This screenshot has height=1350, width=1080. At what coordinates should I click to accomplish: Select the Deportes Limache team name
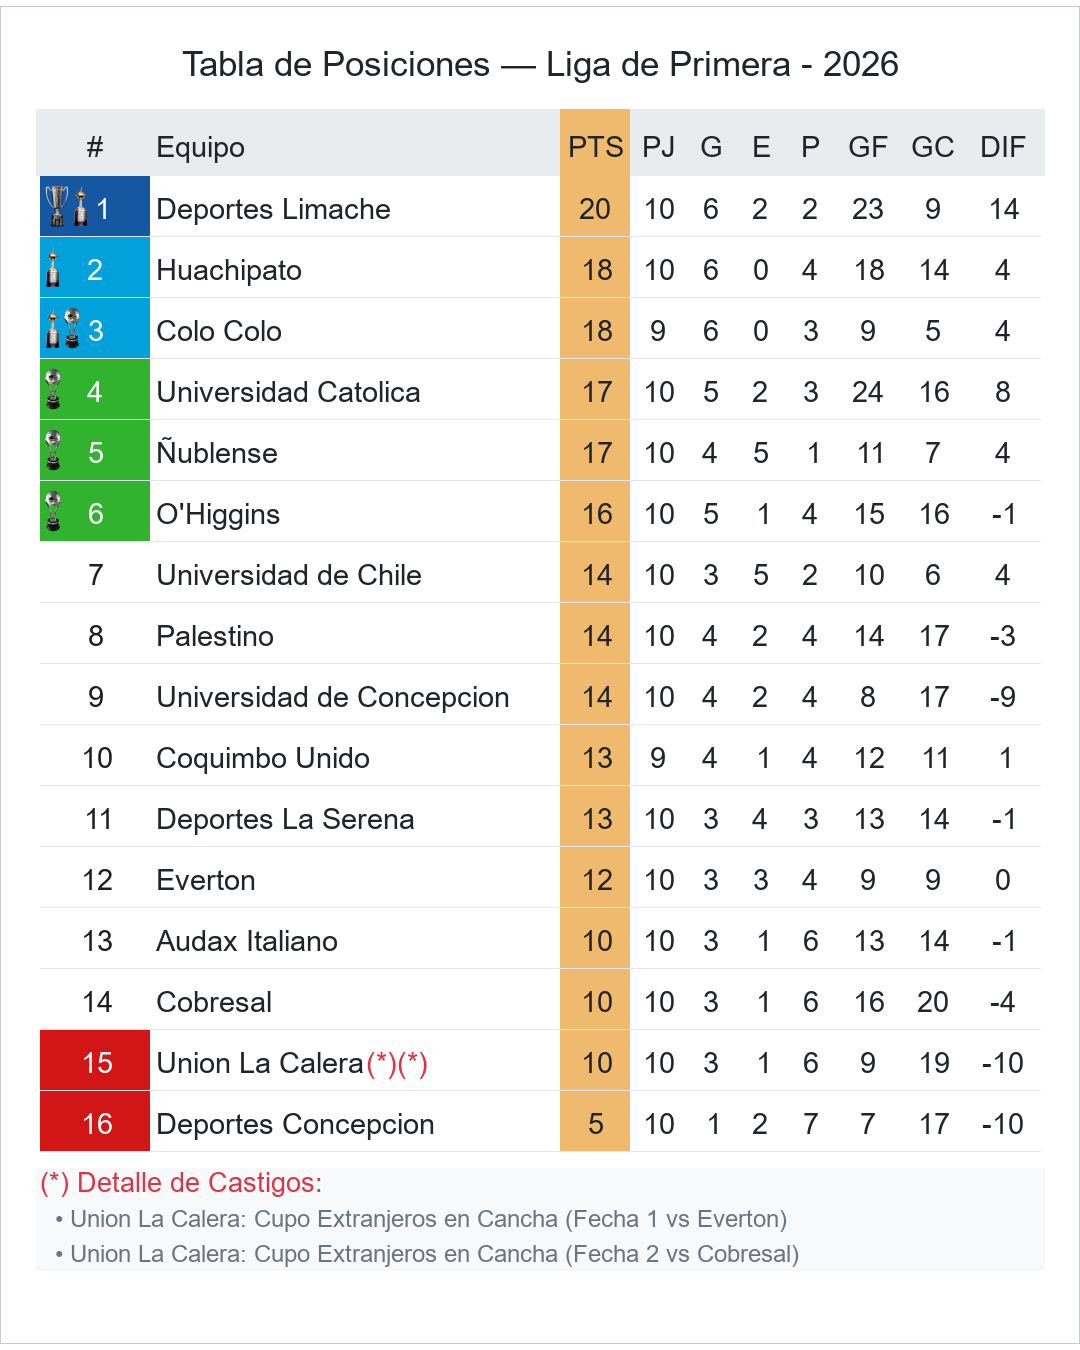point(273,209)
